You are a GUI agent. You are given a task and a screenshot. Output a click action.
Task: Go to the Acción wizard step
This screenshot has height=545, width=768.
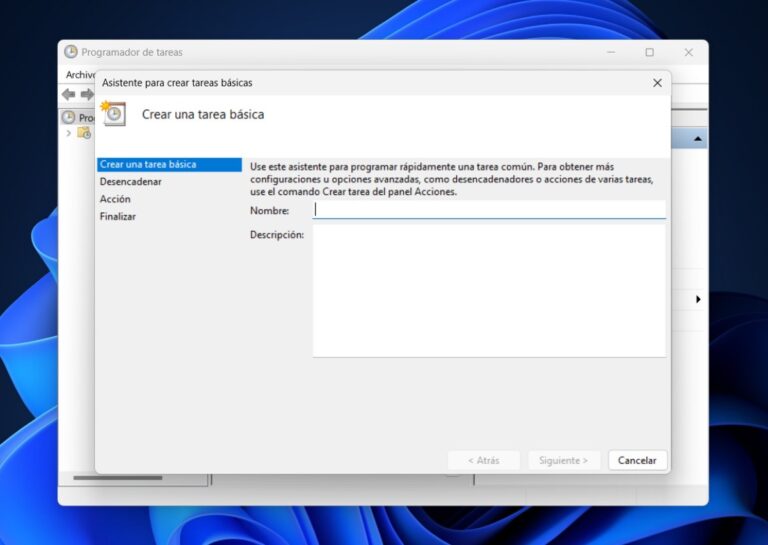coord(115,199)
